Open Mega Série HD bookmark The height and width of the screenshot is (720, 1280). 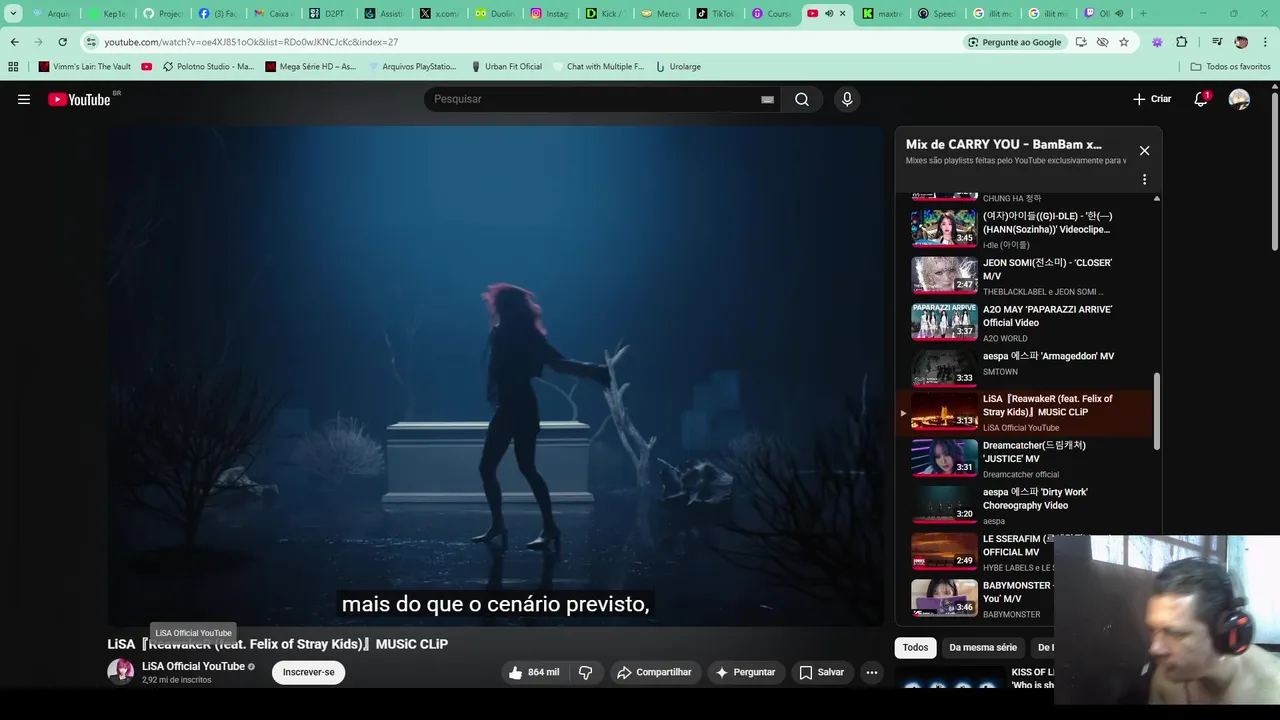coord(311,67)
